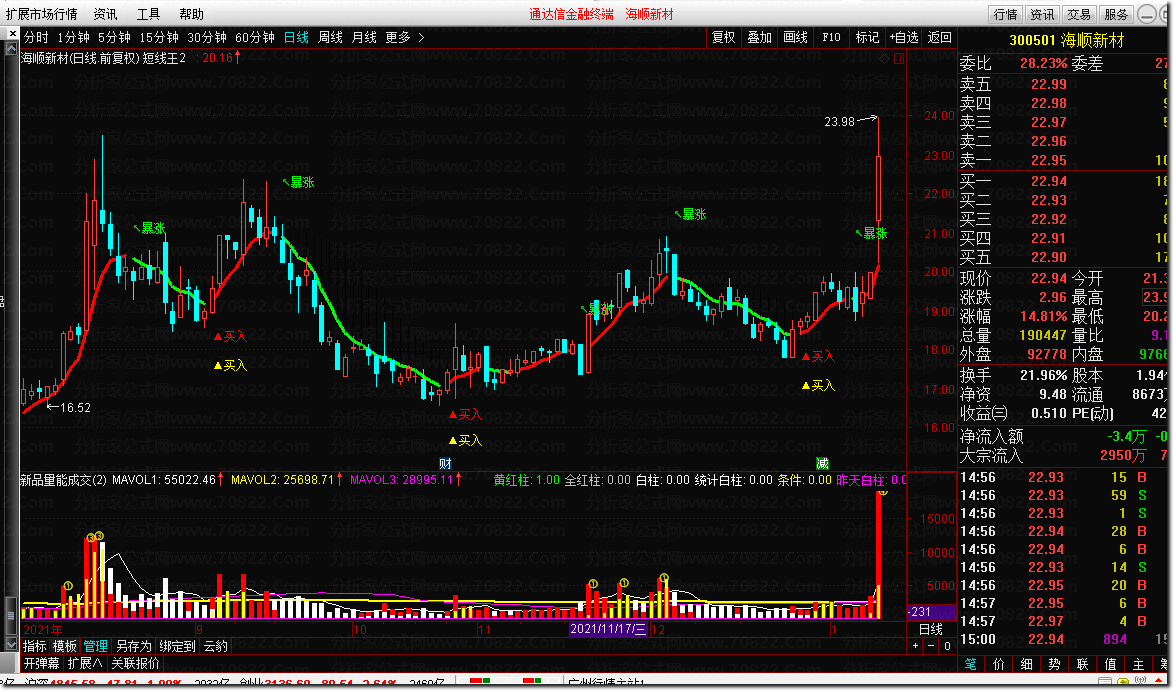Select the 主 tab in the quote panel

coord(1138,664)
